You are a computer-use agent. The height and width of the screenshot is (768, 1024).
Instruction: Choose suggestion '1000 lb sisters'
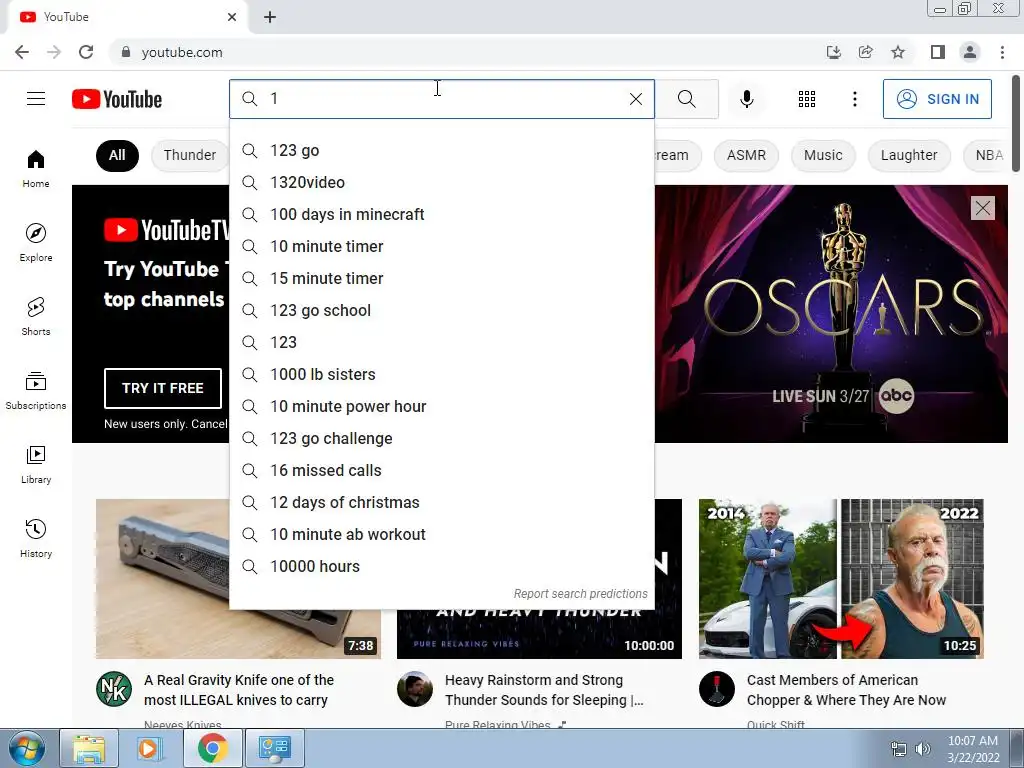[x=441, y=375]
